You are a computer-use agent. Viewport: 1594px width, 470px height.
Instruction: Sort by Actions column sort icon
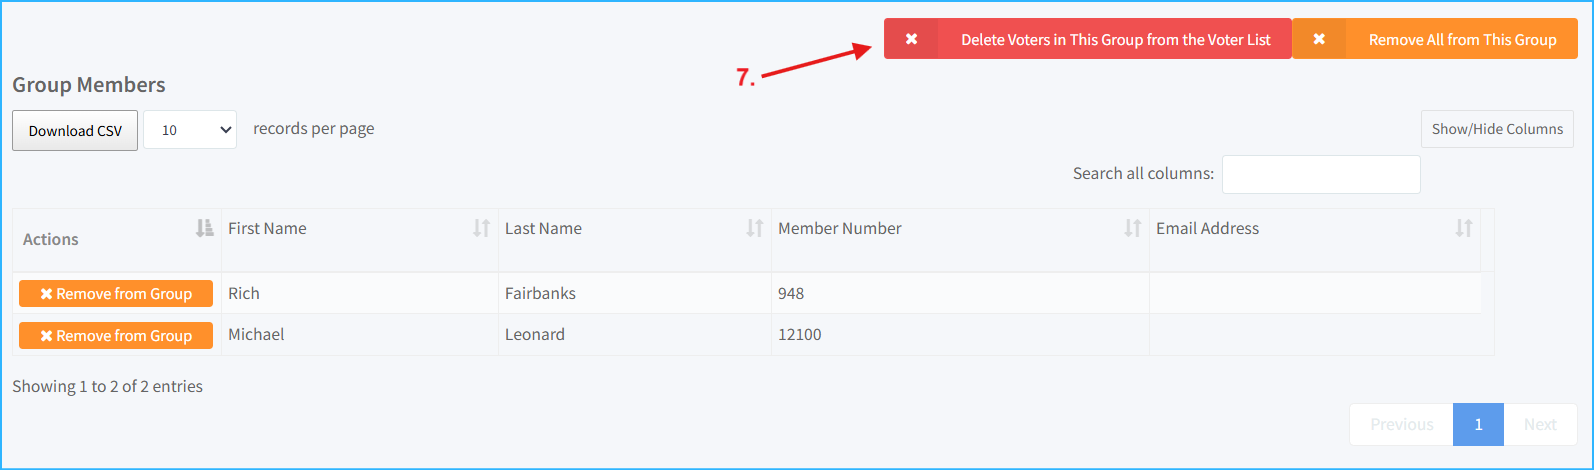click(x=204, y=228)
